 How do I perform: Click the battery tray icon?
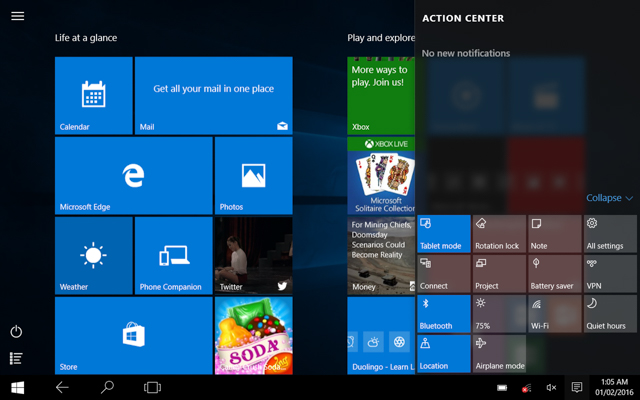coord(502,388)
